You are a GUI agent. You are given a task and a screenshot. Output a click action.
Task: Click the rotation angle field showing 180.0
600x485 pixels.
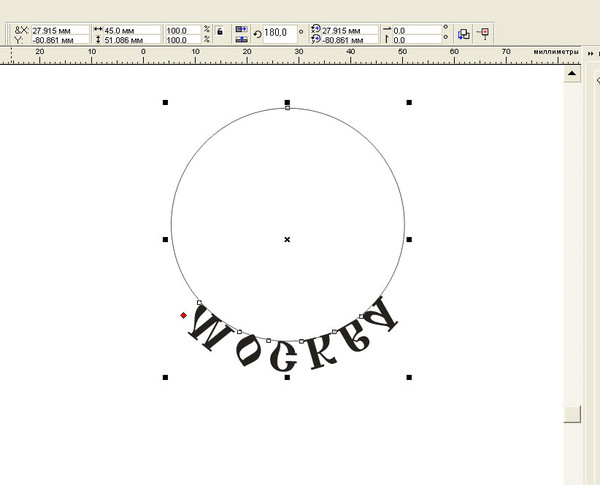280,34
